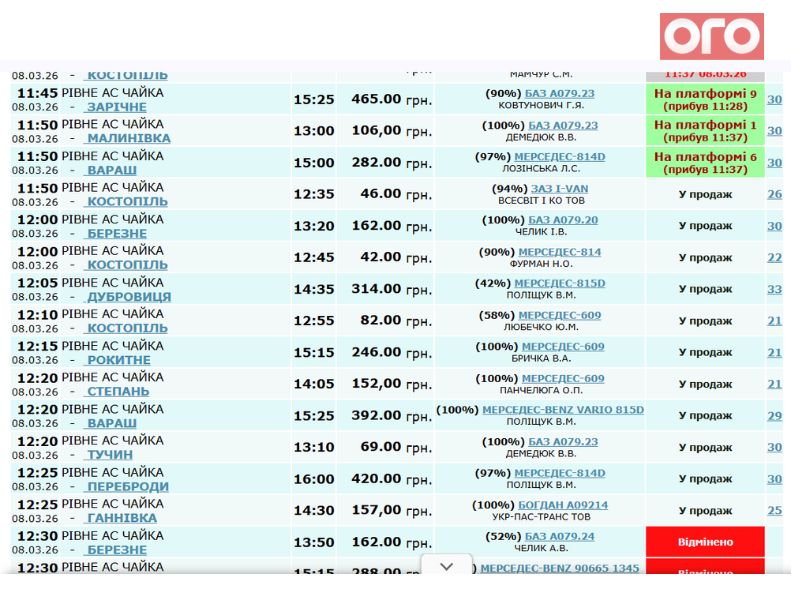Open the РОКИТНЕ route link

pos(118,360)
